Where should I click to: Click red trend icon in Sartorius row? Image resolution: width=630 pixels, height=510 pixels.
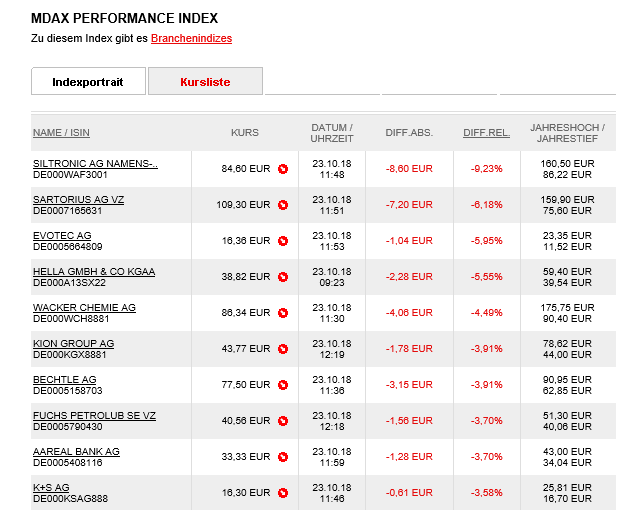coord(283,205)
